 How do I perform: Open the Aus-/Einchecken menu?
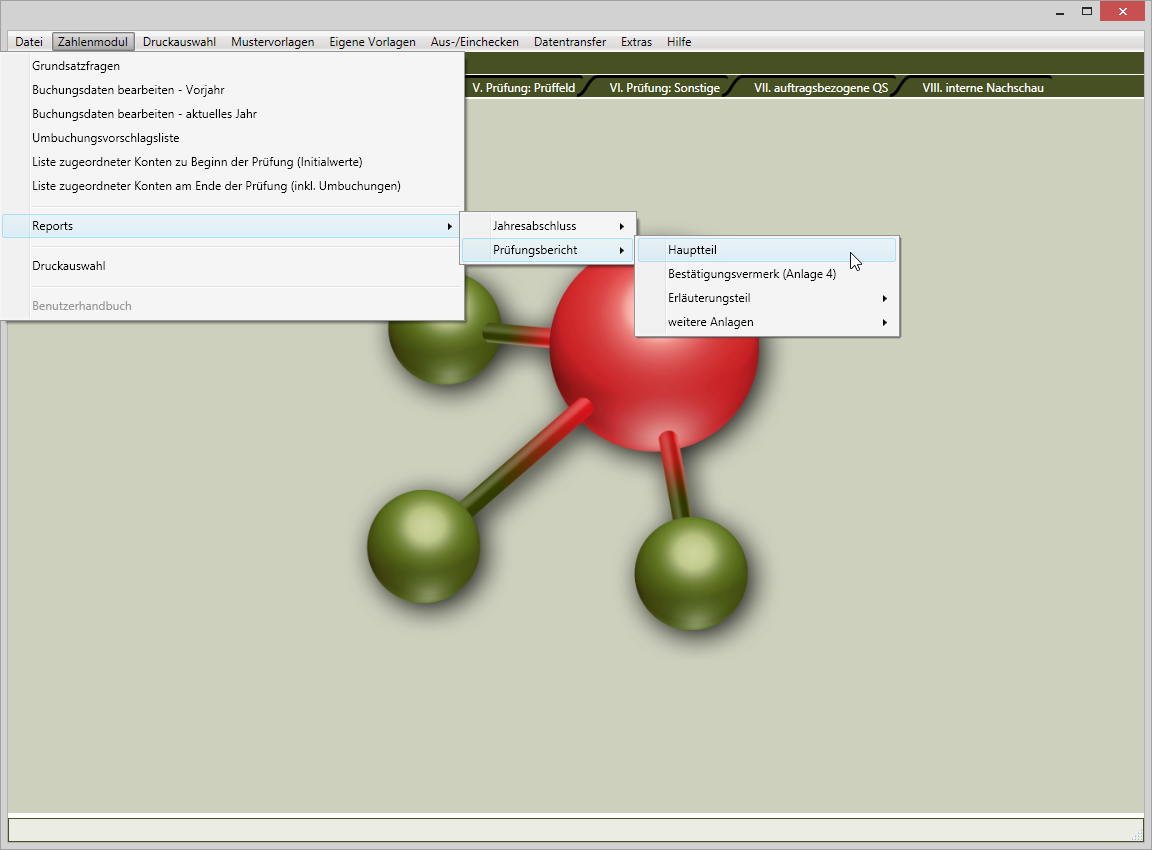tap(474, 42)
